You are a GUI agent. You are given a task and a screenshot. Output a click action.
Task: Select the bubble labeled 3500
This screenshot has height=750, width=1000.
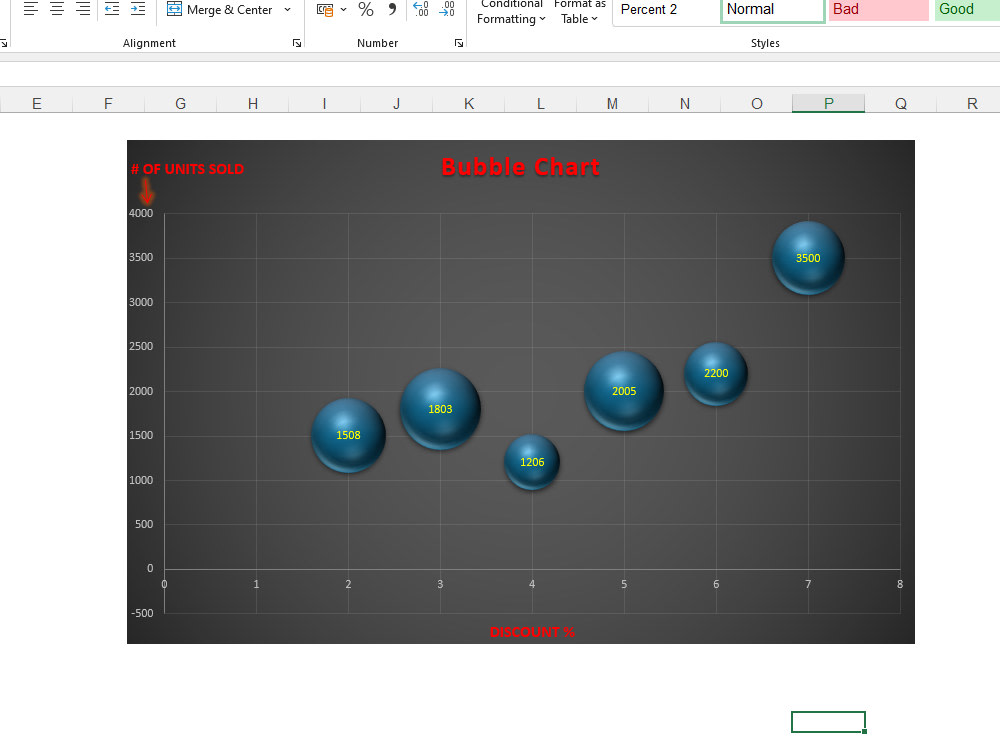808,258
